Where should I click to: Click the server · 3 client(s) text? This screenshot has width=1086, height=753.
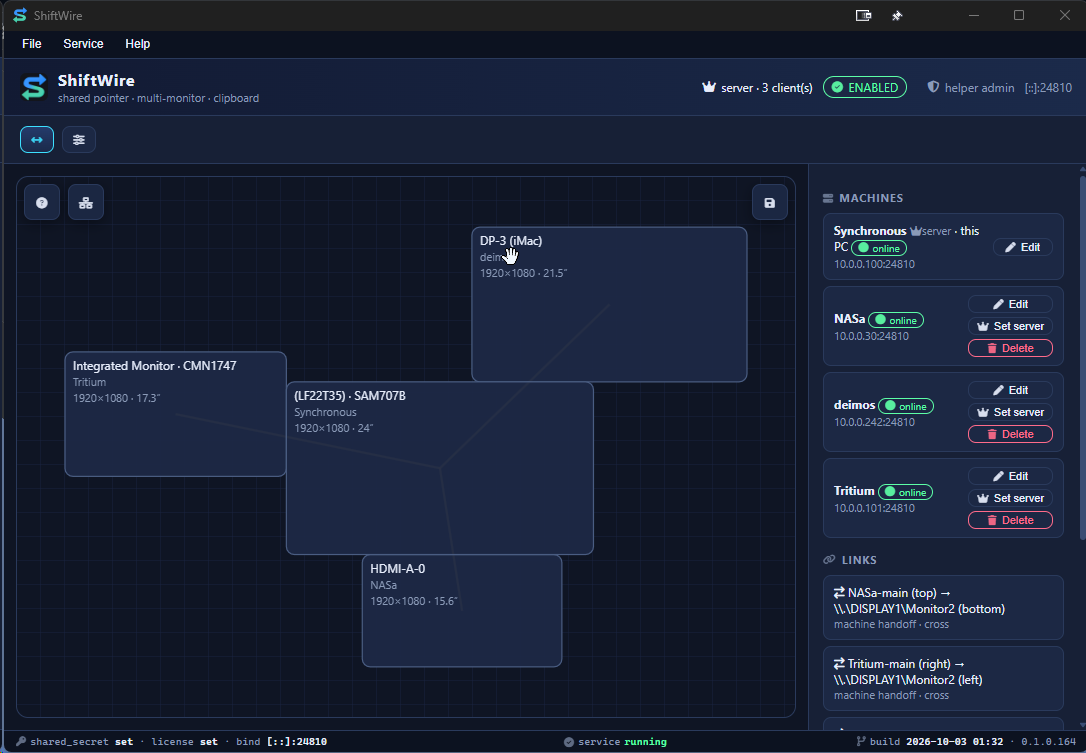767,88
